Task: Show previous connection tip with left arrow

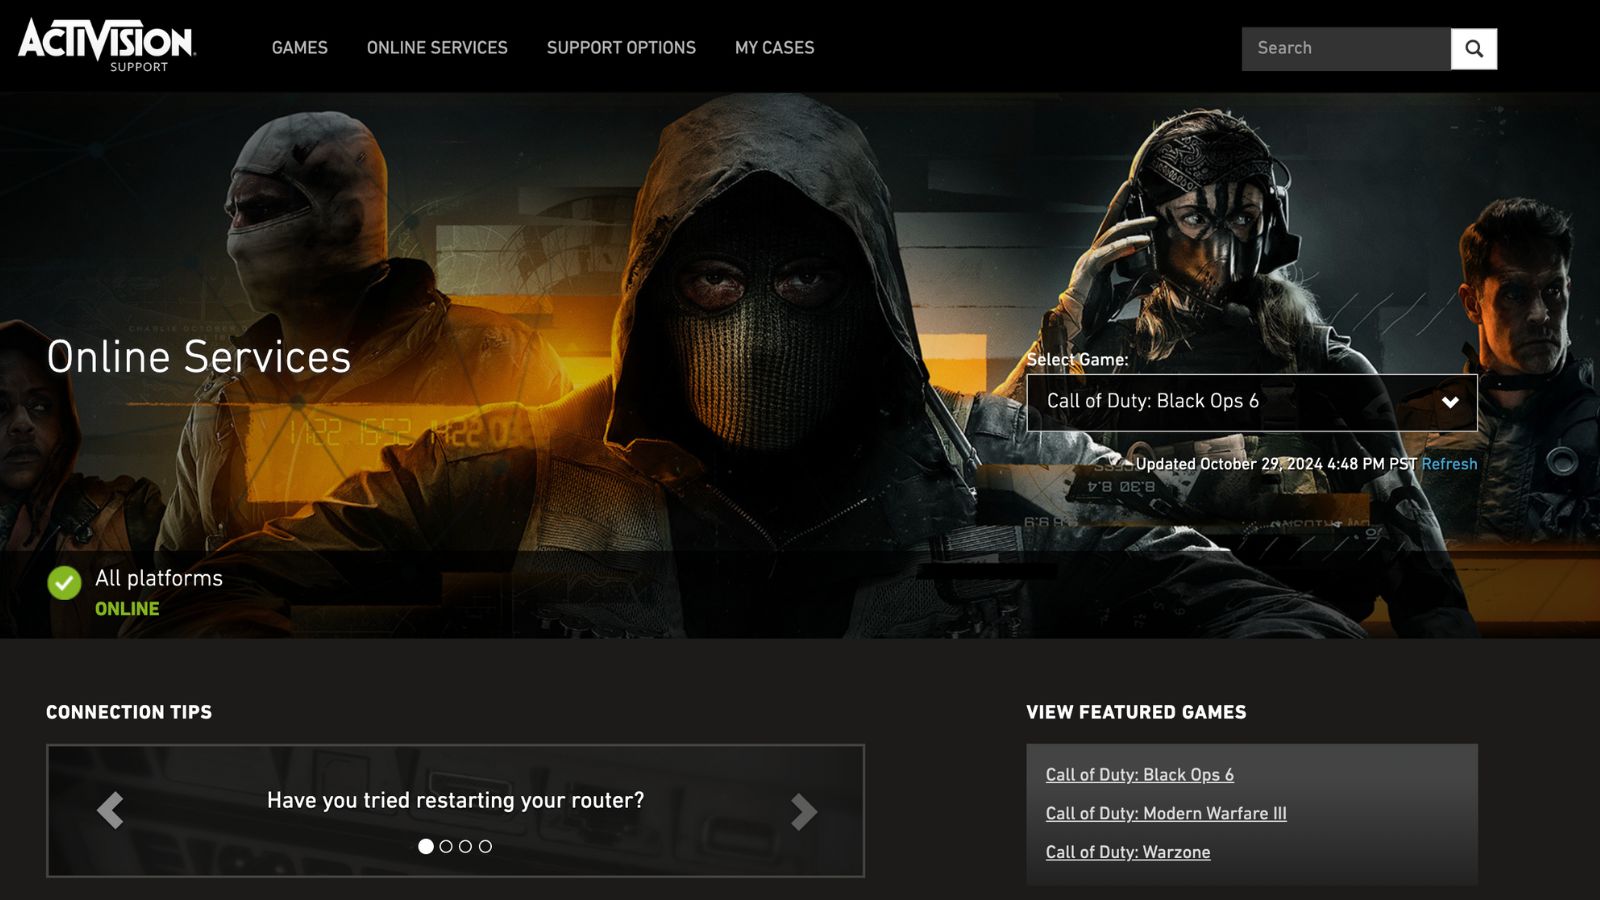Action: pos(110,811)
